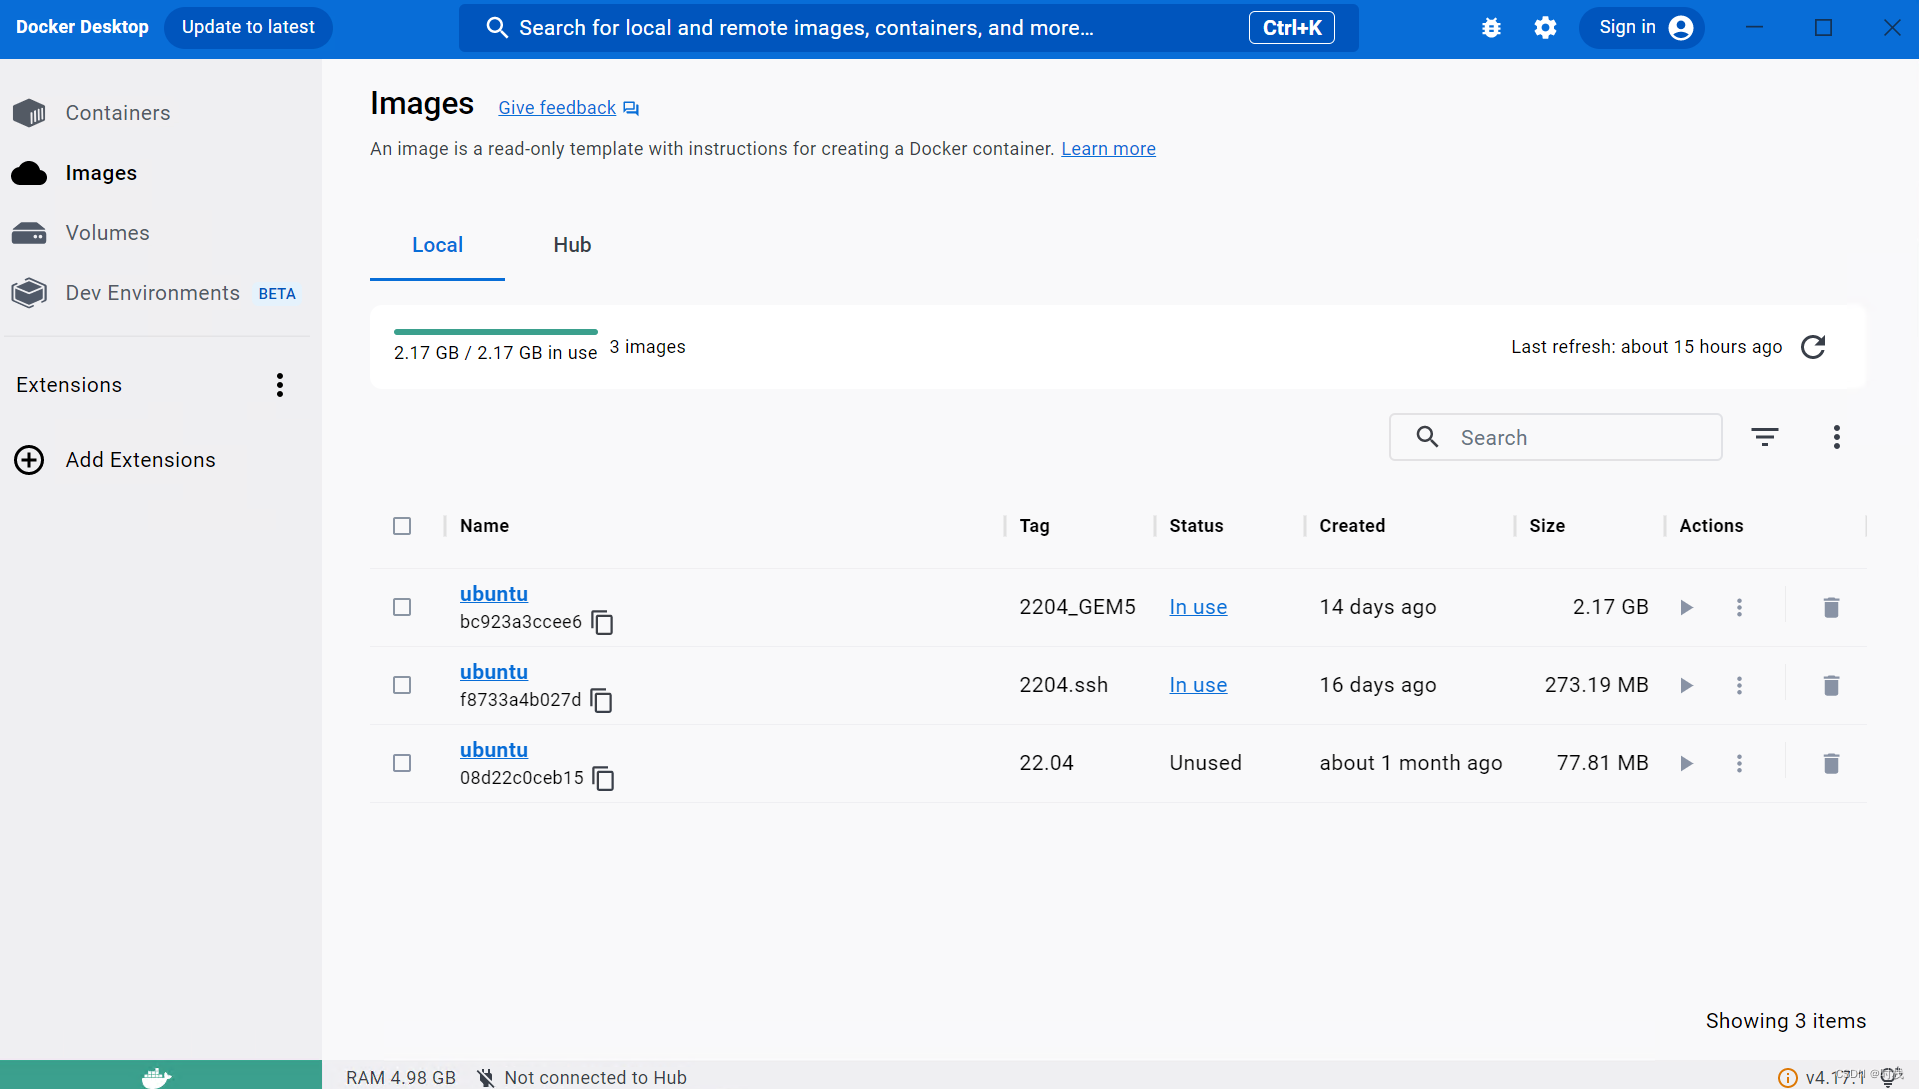
Task: Run the 2204.ssh image
Action: (x=1687, y=685)
